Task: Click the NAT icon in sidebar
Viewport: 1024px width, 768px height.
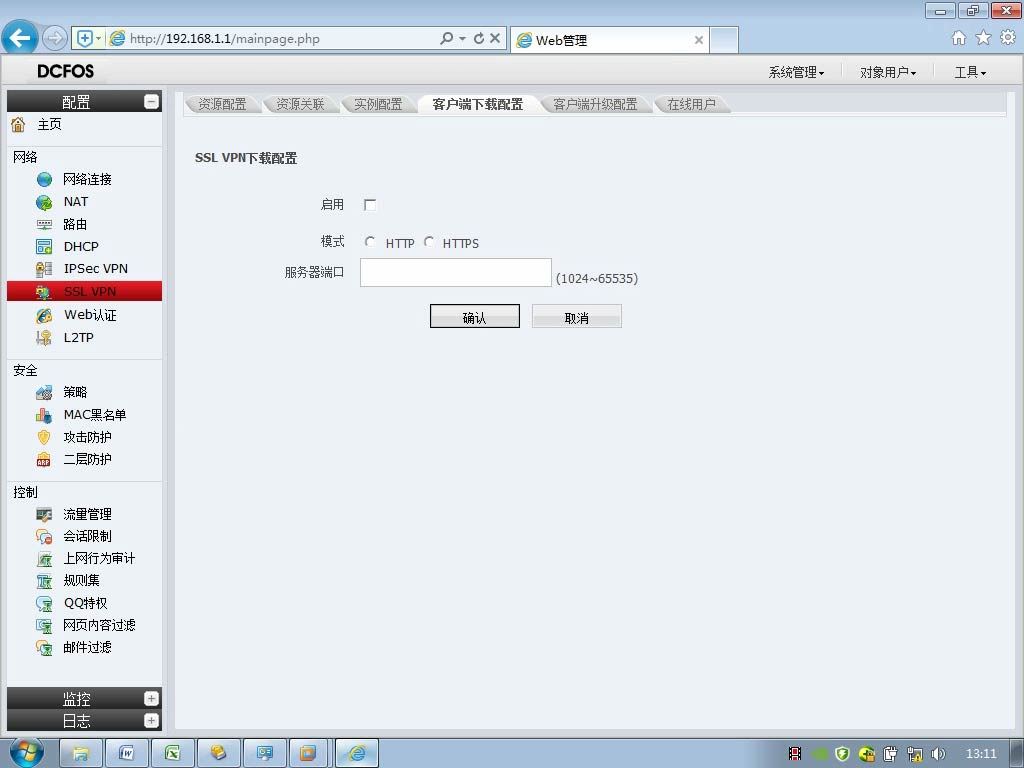Action: tap(44, 202)
